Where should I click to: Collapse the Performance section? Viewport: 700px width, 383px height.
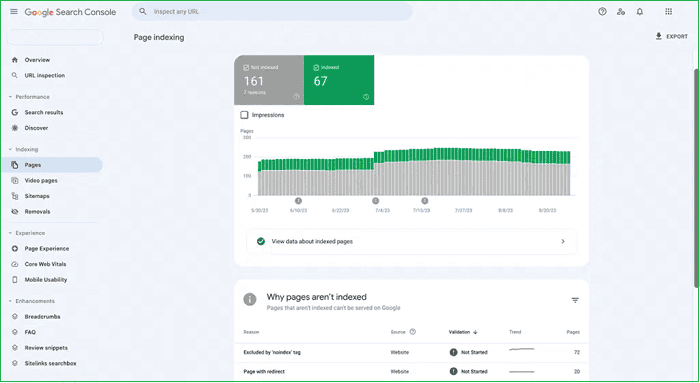click(x=10, y=97)
